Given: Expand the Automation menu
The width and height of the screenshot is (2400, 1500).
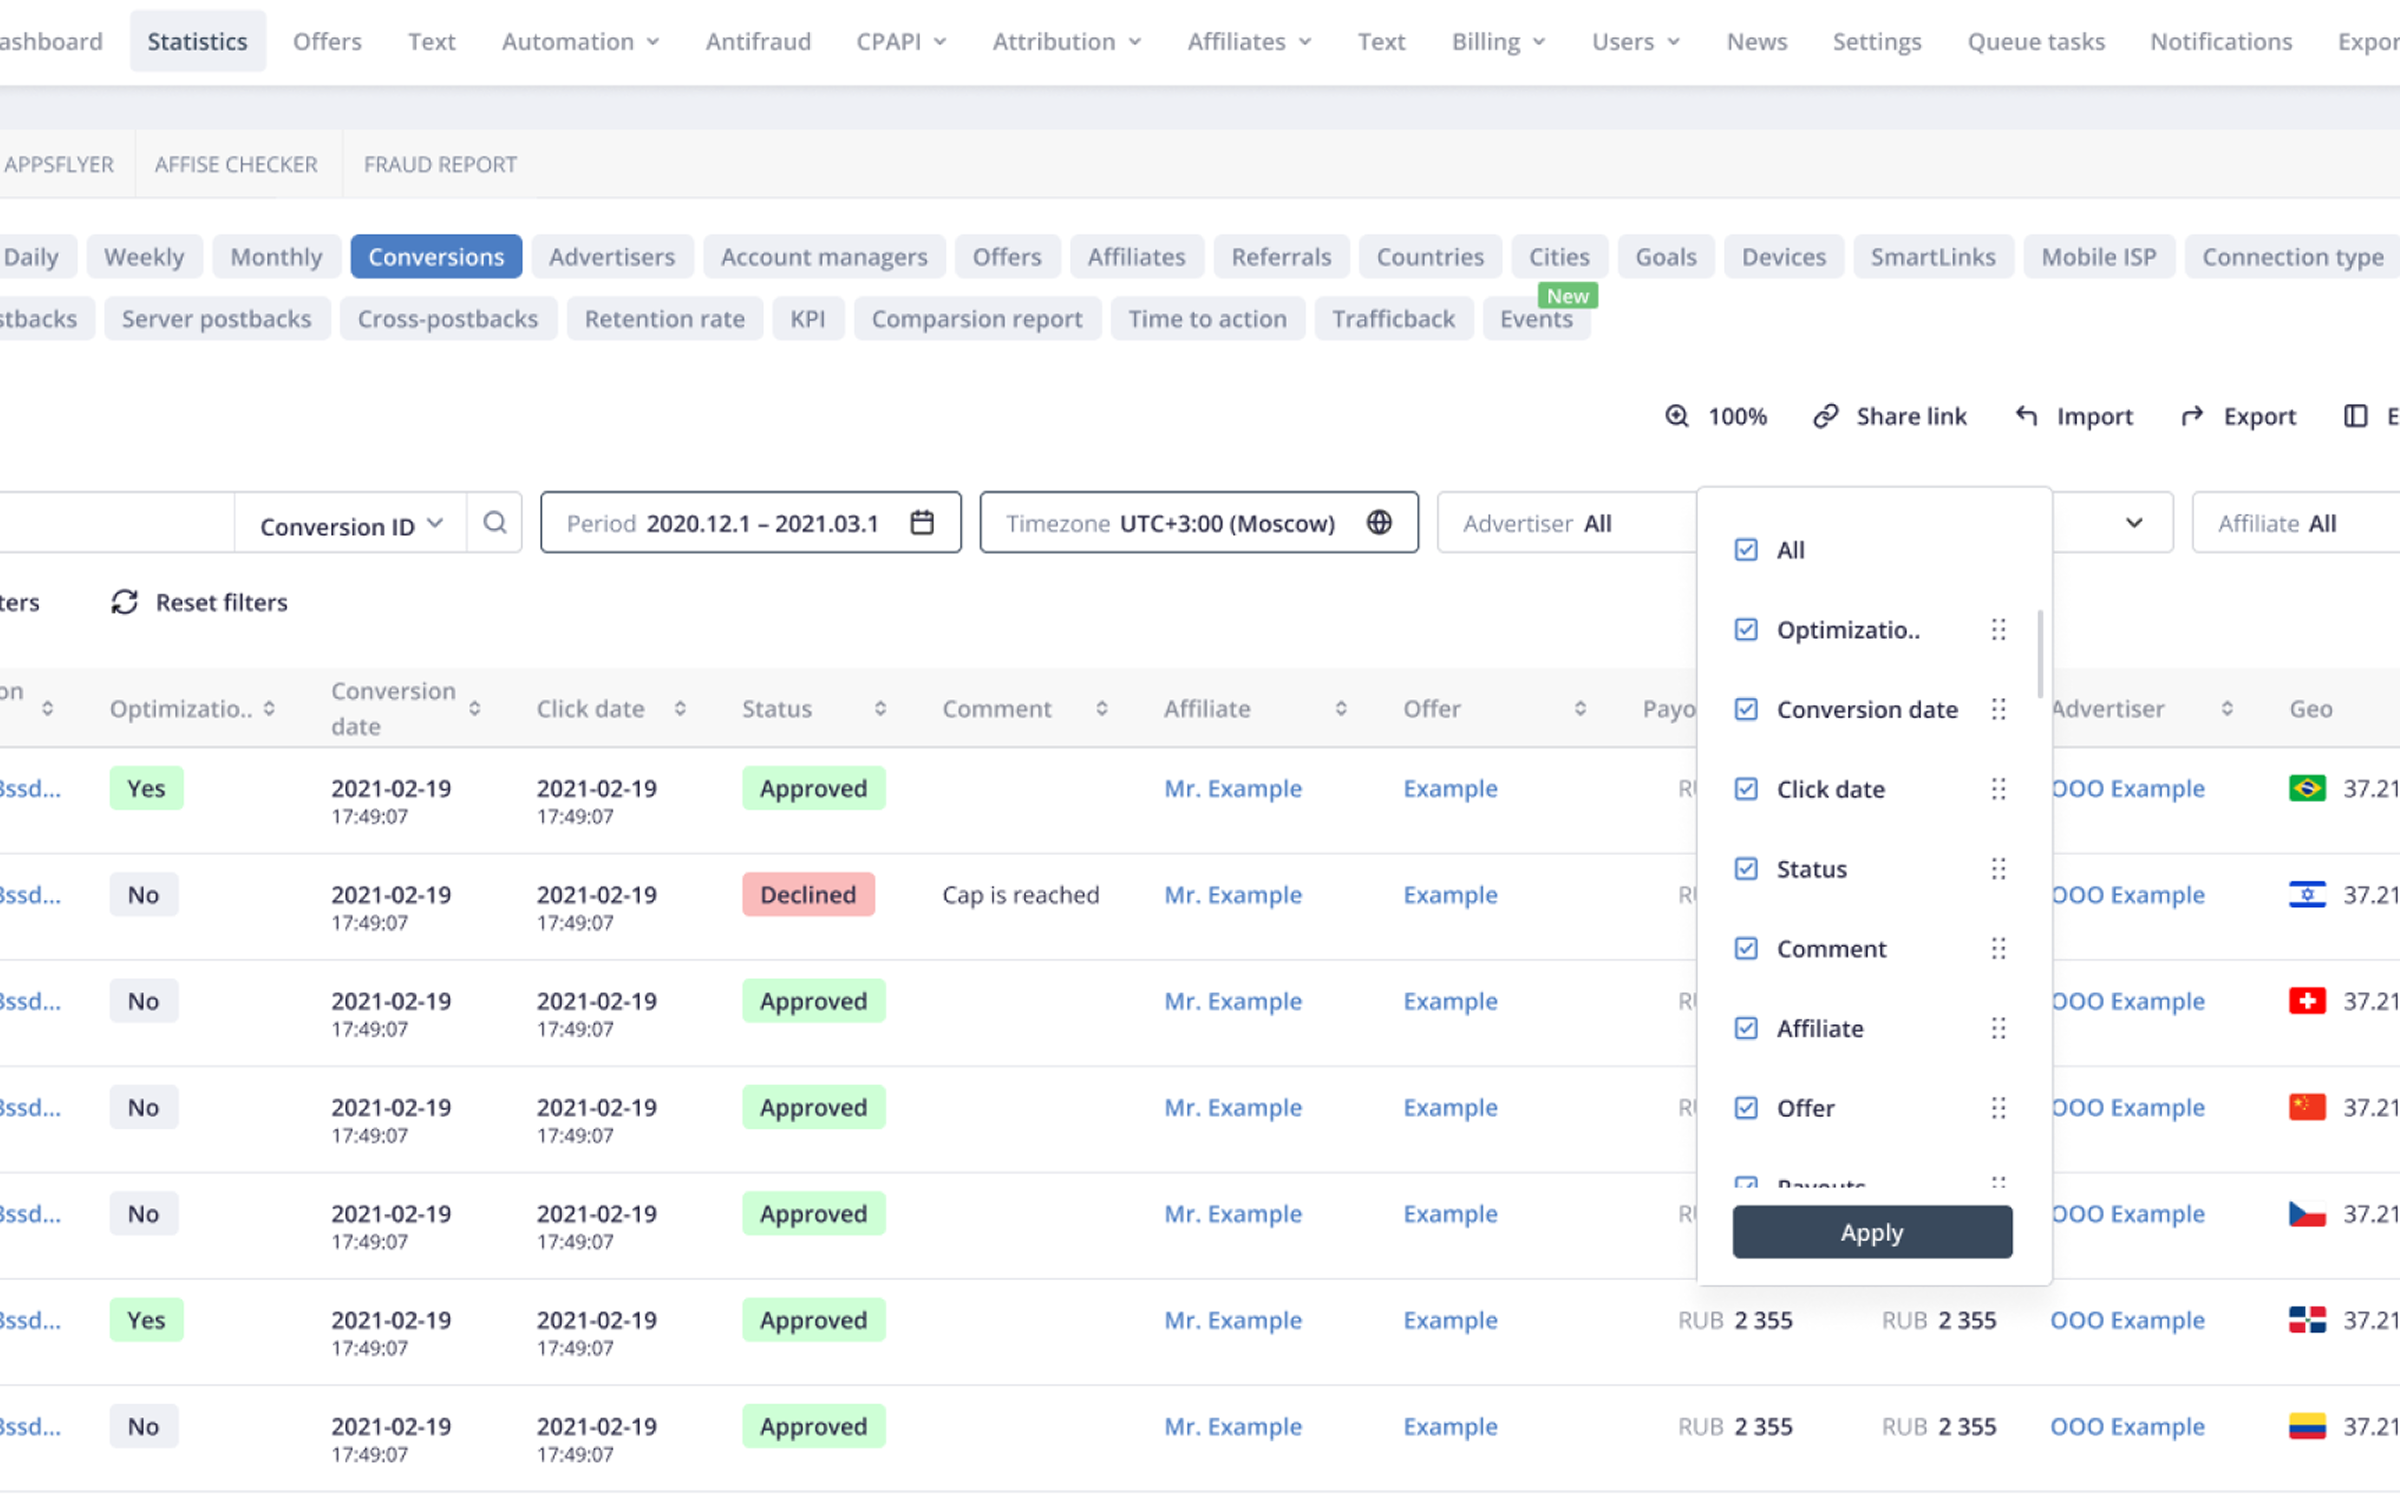Looking at the screenshot, I should [x=580, y=41].
